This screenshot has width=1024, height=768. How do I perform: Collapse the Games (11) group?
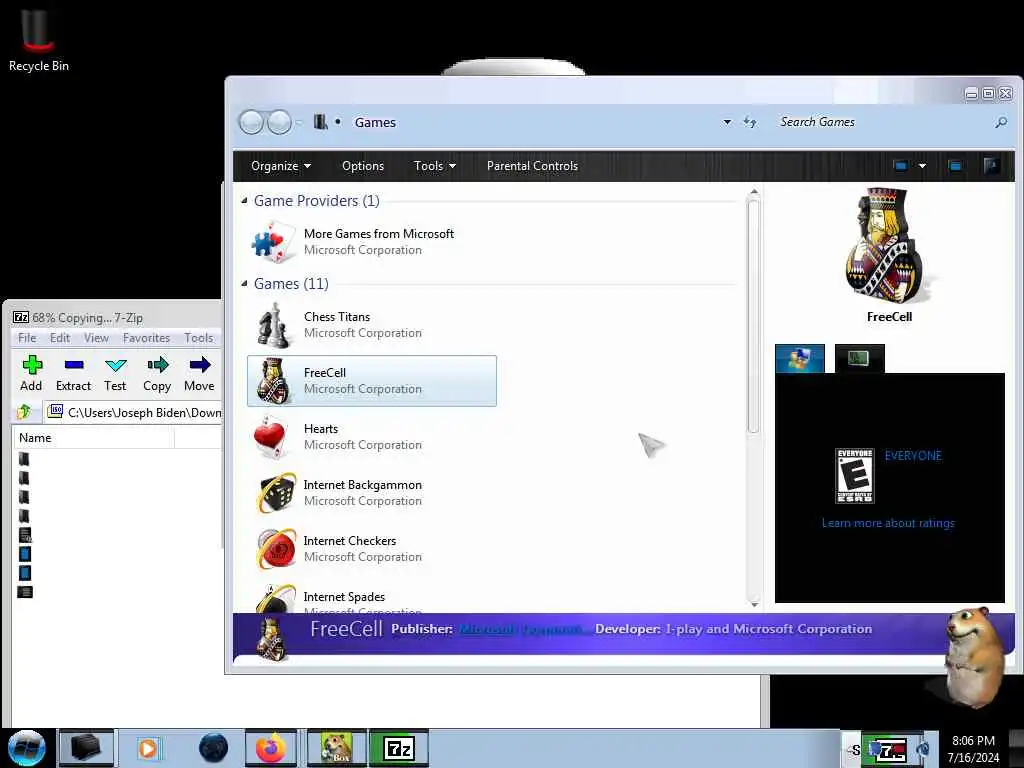244,283
